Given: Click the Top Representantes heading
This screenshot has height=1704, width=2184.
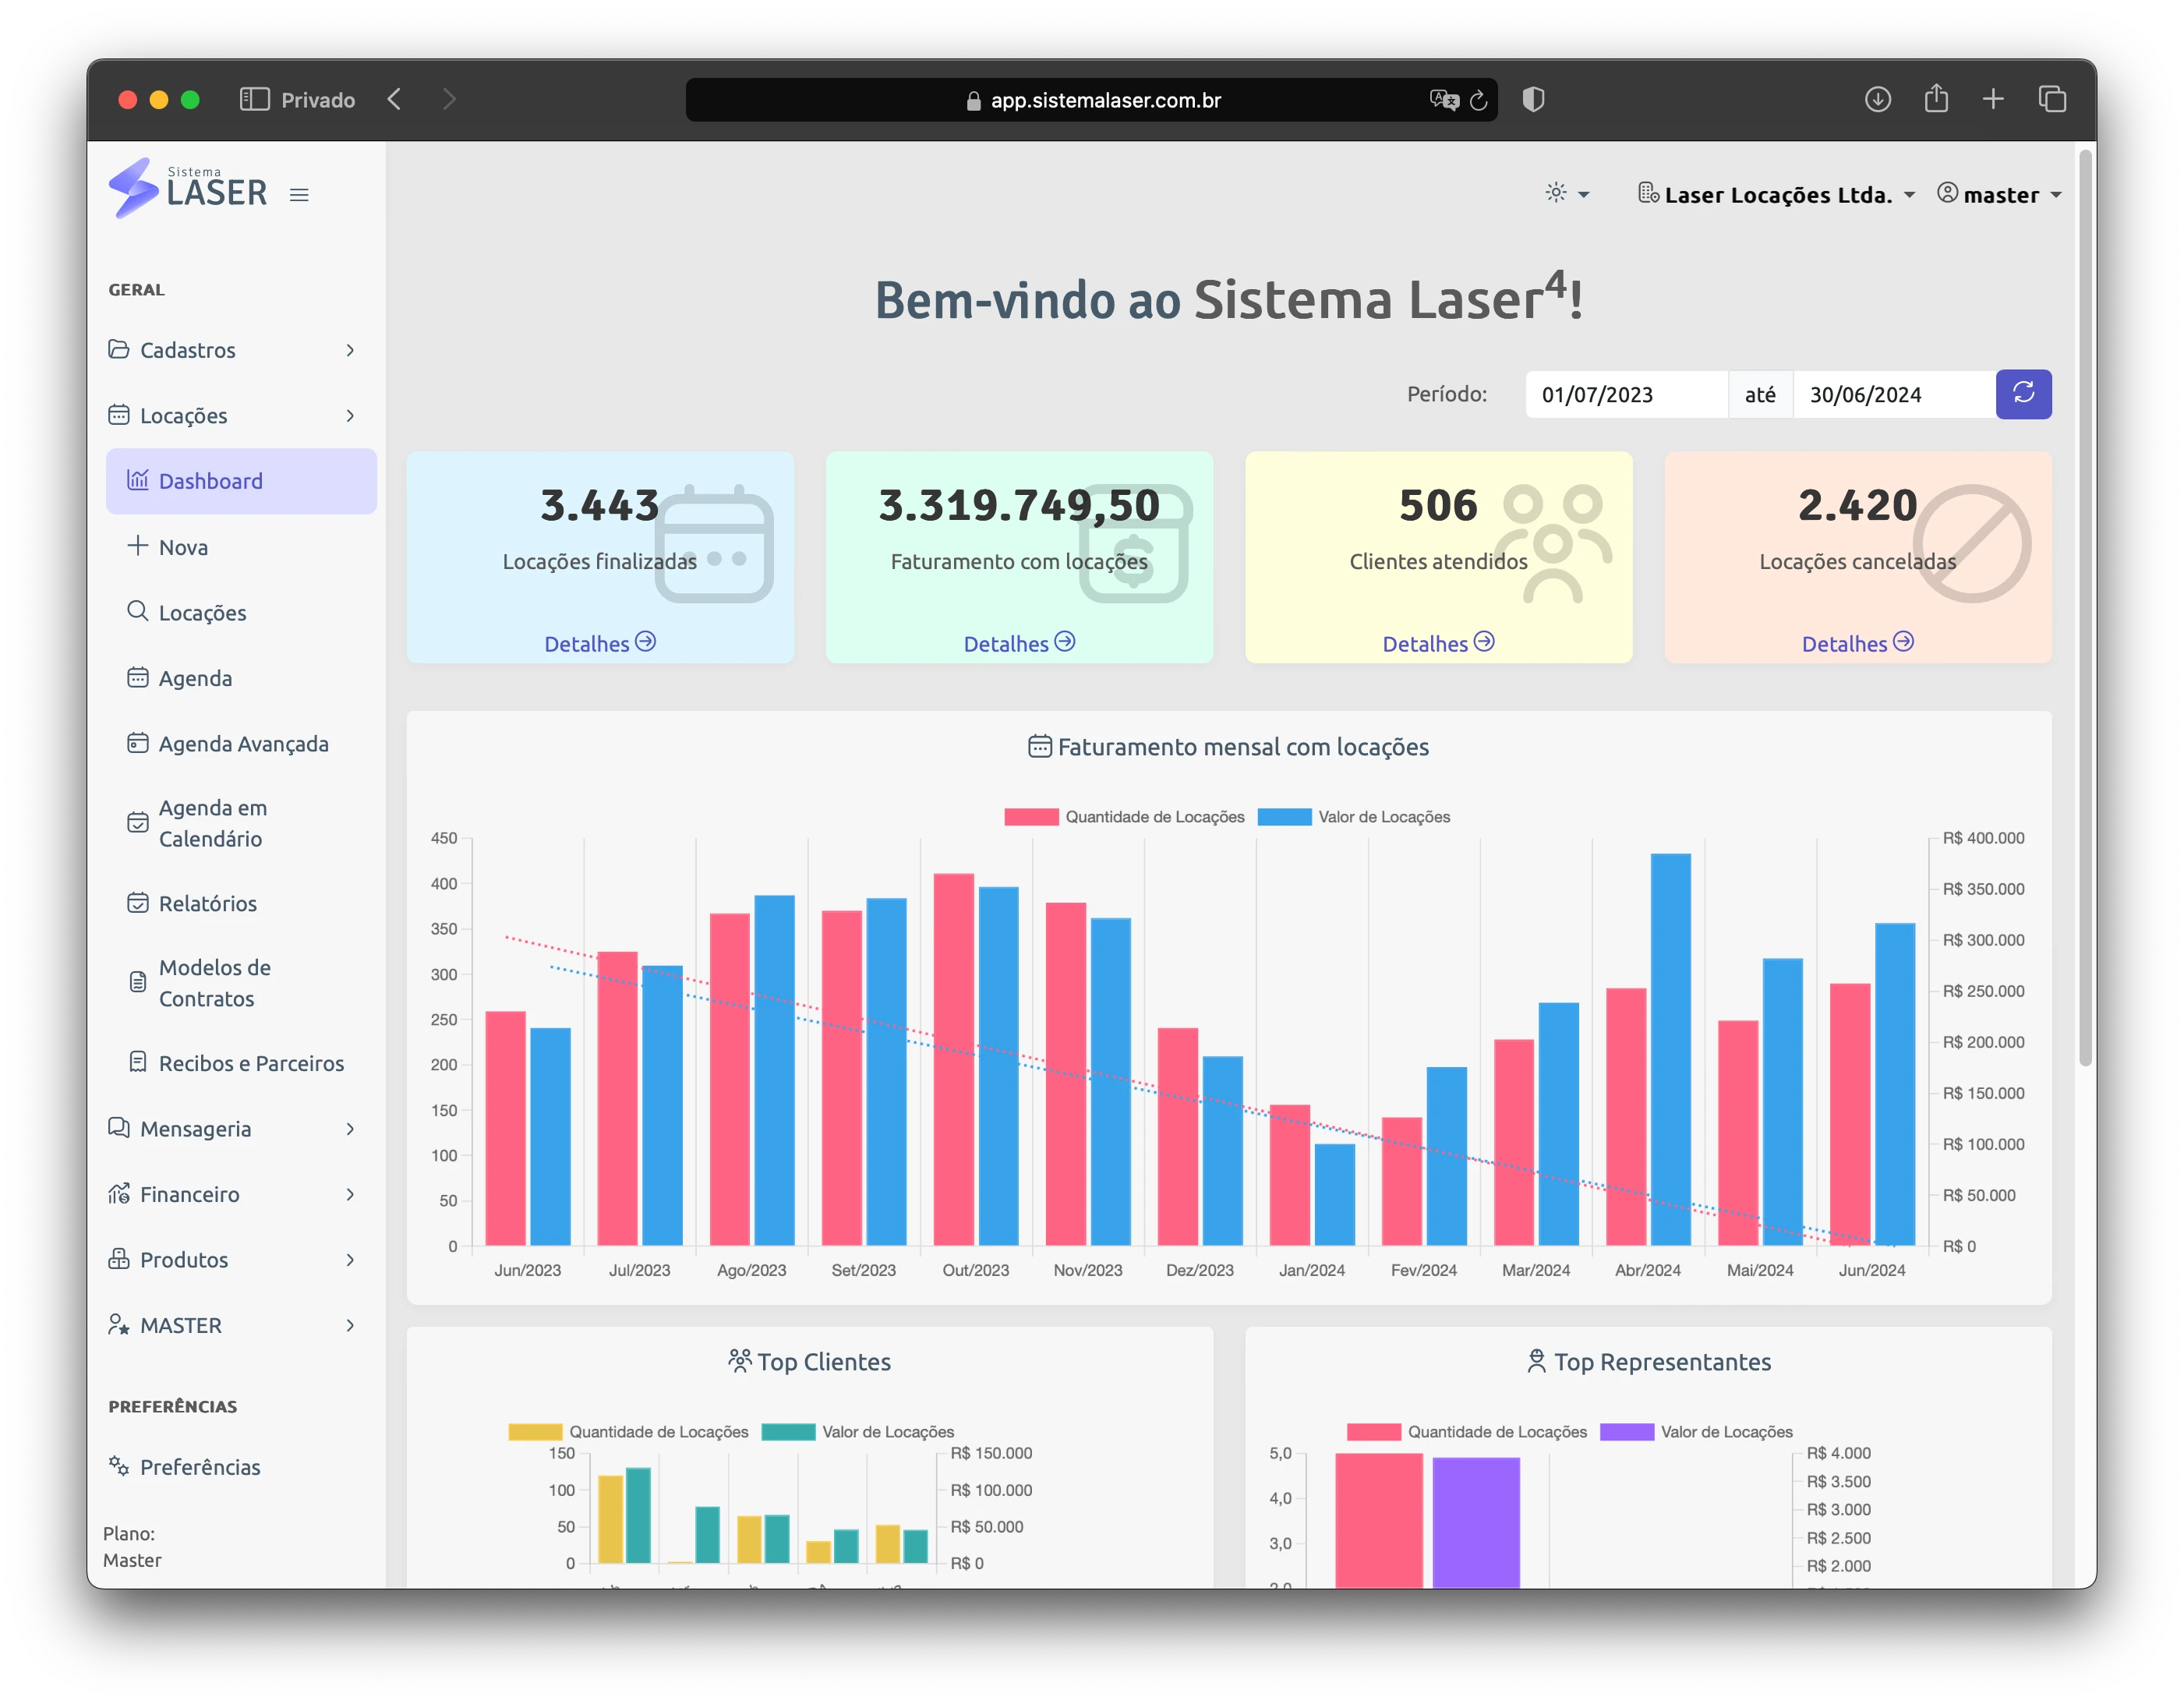Looking at the screenshot, I should coord(1648,1362).
